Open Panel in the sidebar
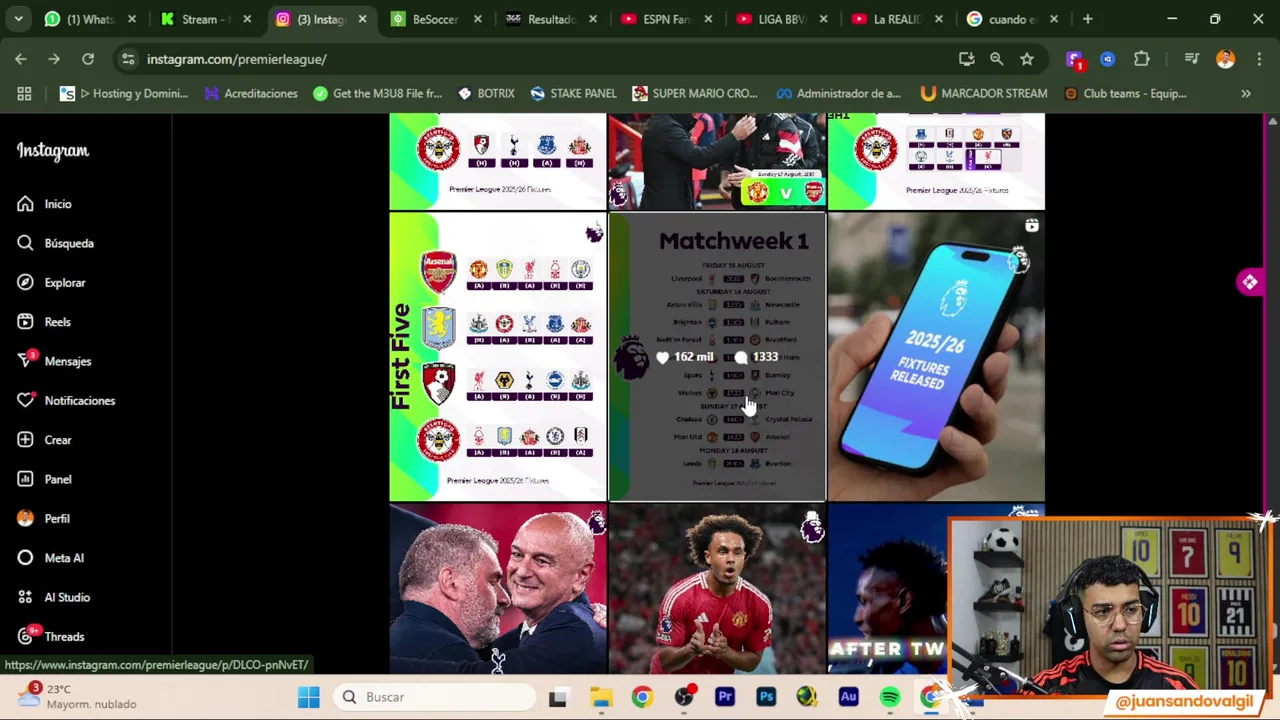Image resolution: width=1280 pixels, height=720 pixels. click(x=44, y=479)
